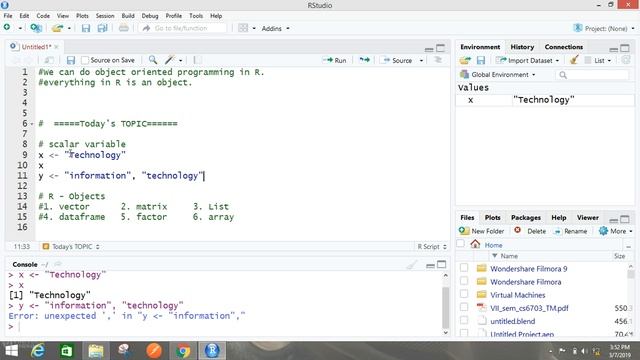Screen dimensions: 640x360
Task: Open the Global Environment dropdown
Action: (x=498, y=75)
